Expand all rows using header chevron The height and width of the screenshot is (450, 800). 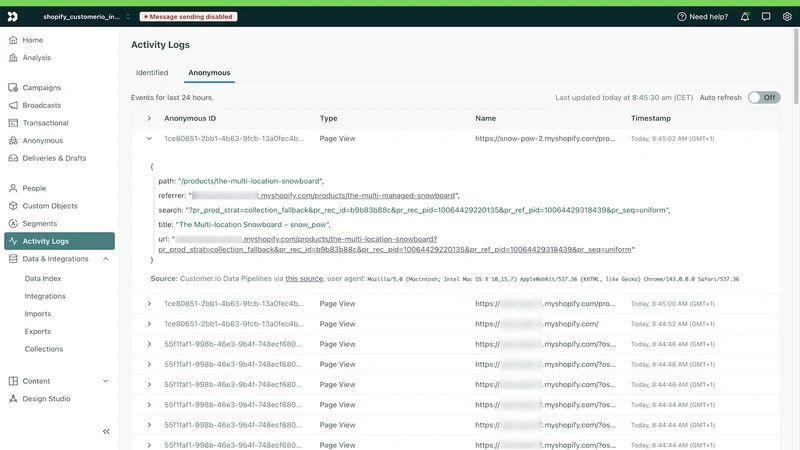coord(149,118)
